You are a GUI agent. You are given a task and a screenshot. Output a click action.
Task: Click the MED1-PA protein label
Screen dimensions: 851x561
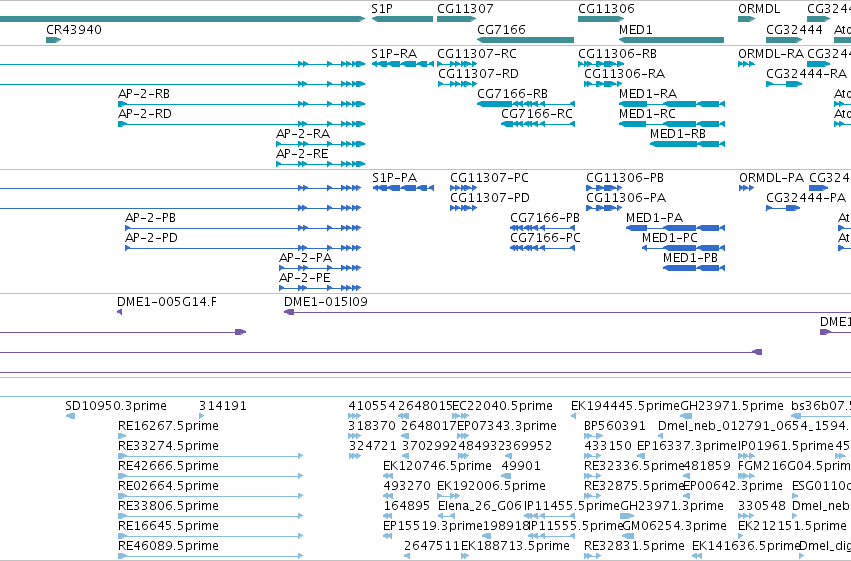[x=654, y=218]
